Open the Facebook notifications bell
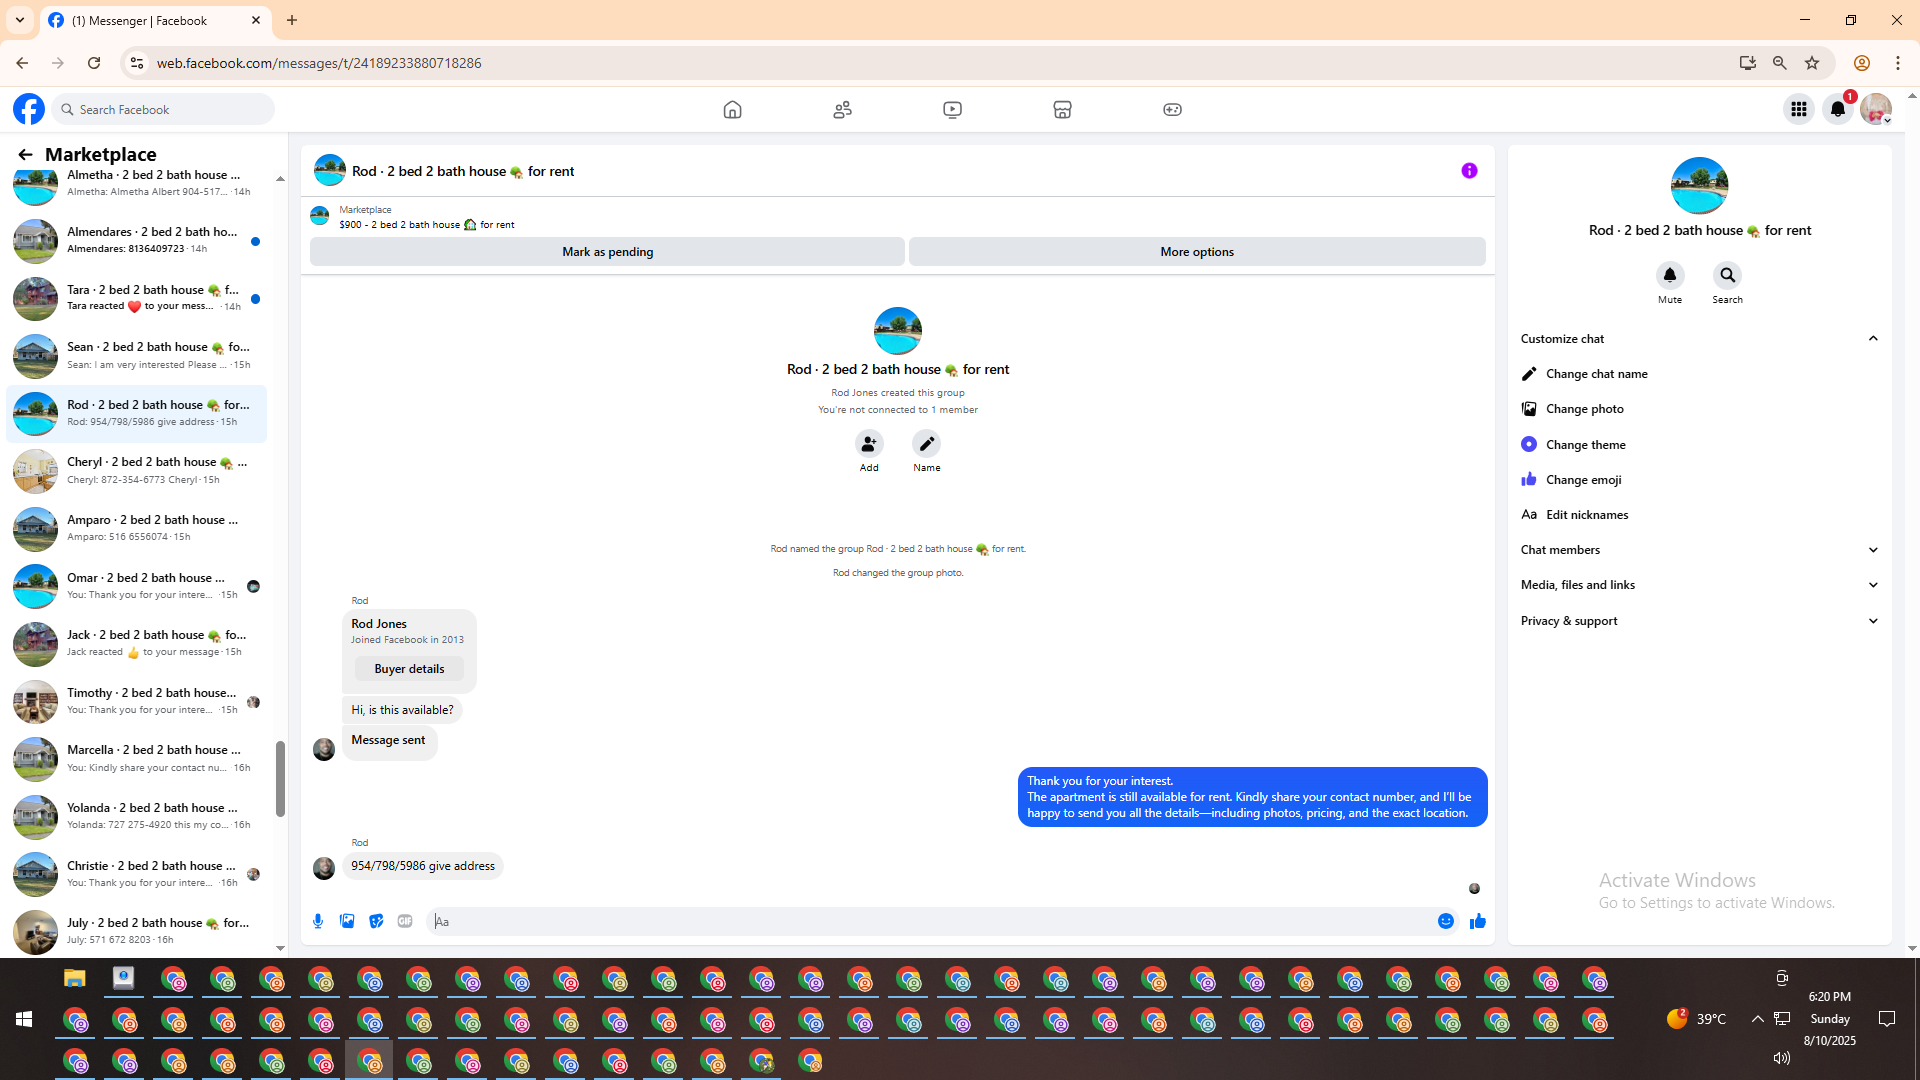This screenshot has width=1920, height=1080. [x=1837, y=109]
